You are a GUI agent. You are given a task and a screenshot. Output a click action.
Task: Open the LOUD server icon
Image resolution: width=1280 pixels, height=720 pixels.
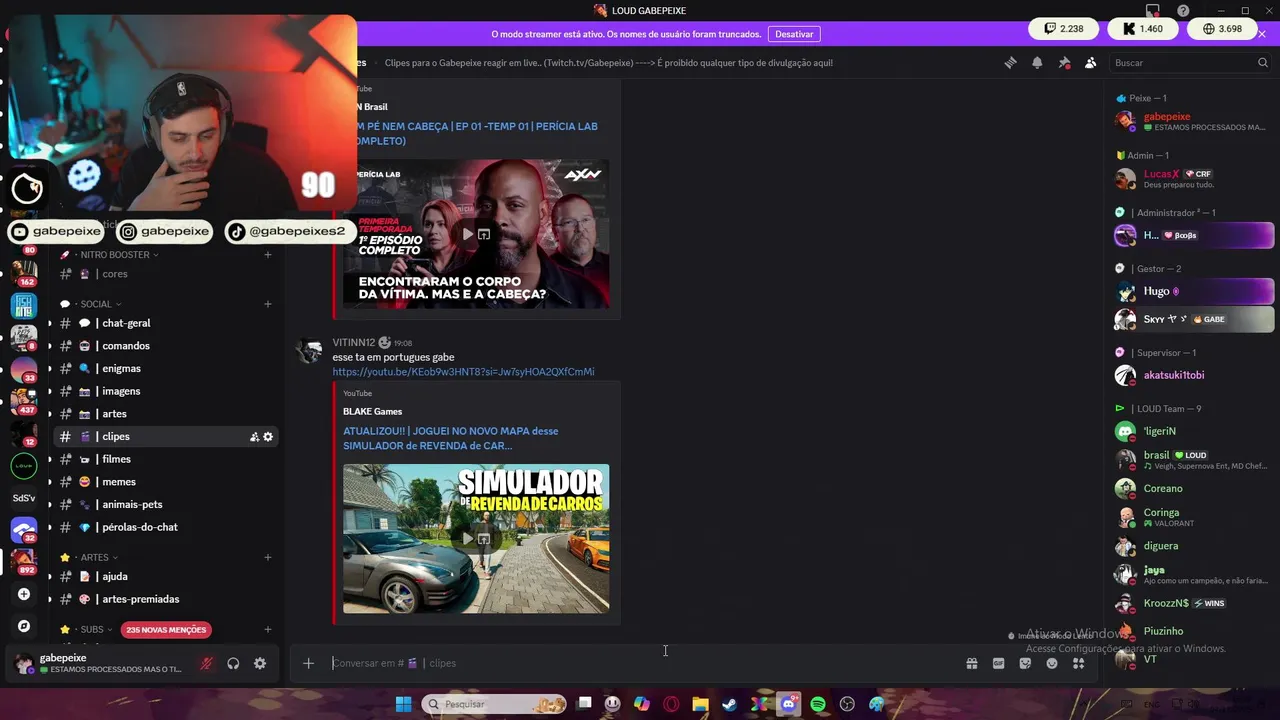(24, 466)
